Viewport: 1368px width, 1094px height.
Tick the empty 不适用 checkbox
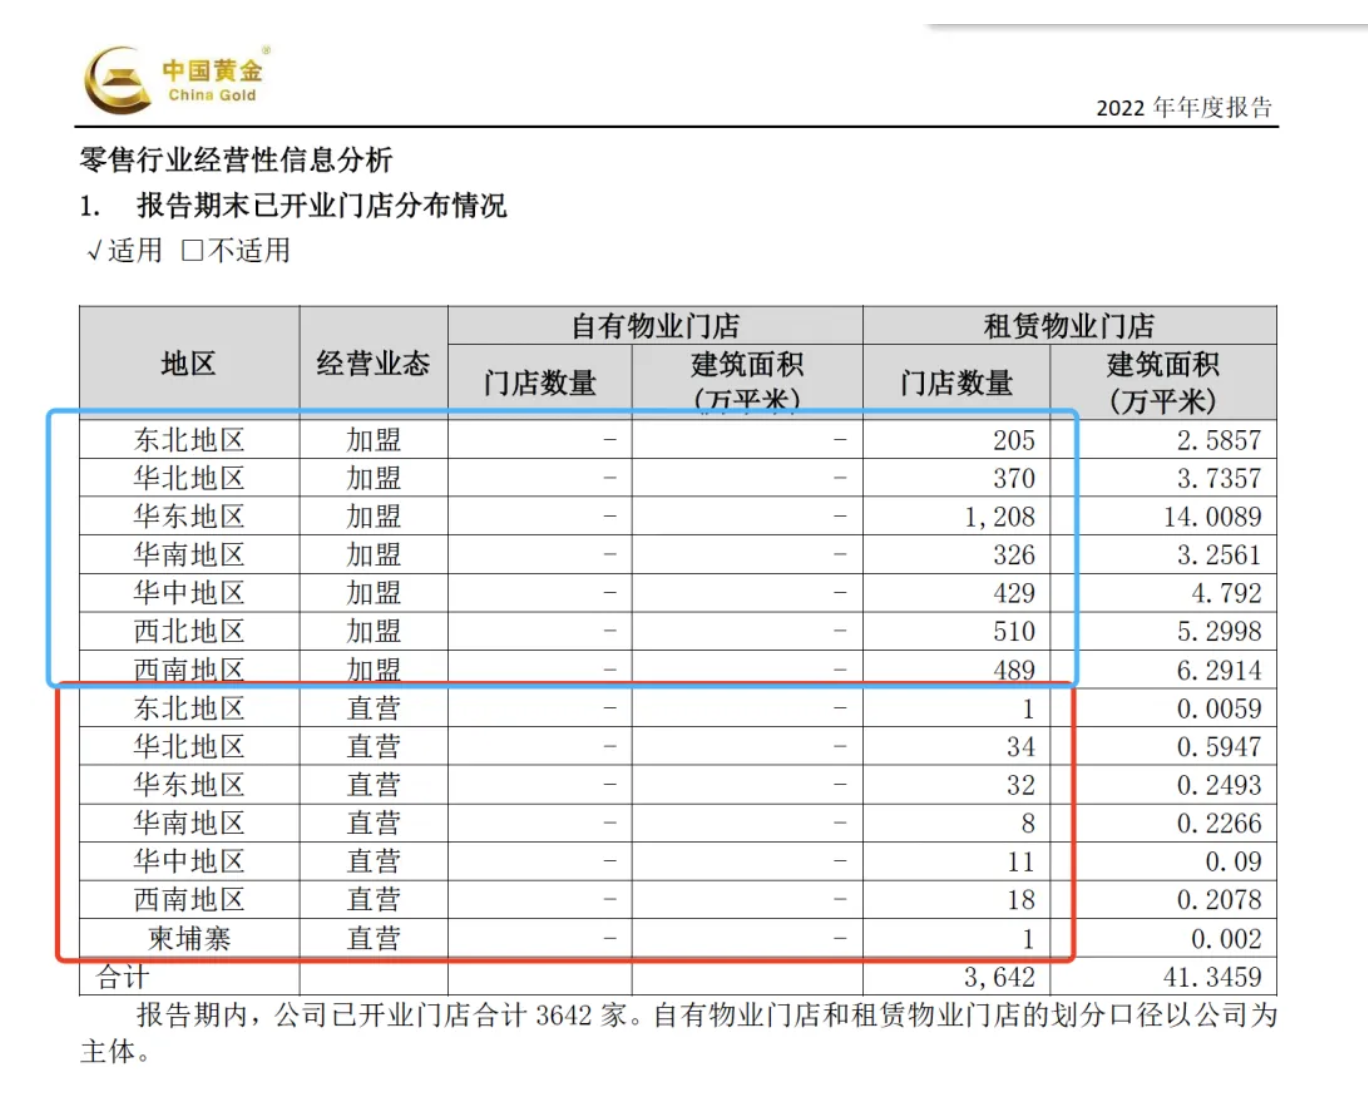pyautogui.click(x=192, y=250)
